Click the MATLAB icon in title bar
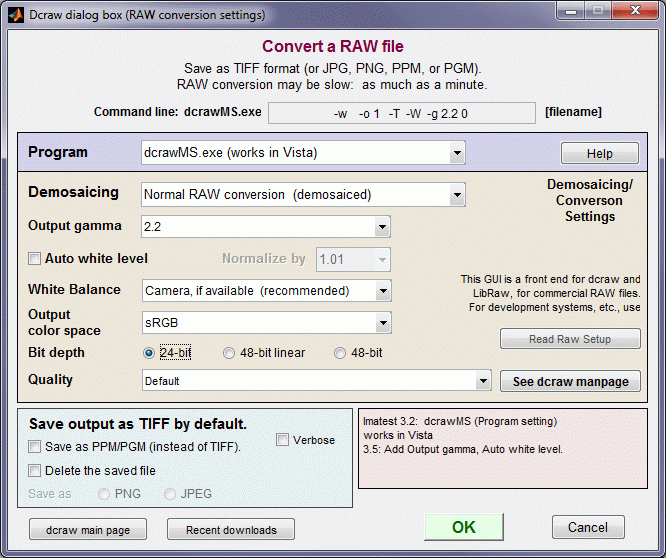This screenshot has height=558, width=666. click(16, 15)
